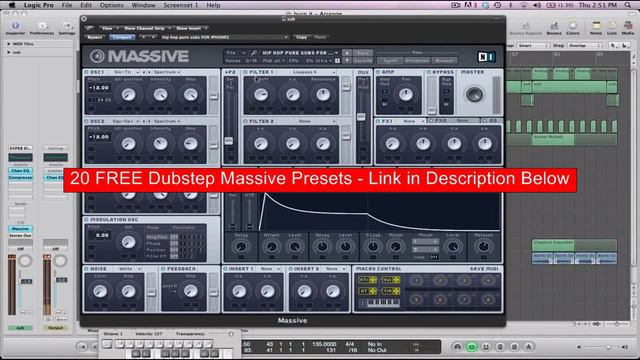Click the volume icon in menu bar
Viewport: 640px width, 360px height.
pos(537,5)
